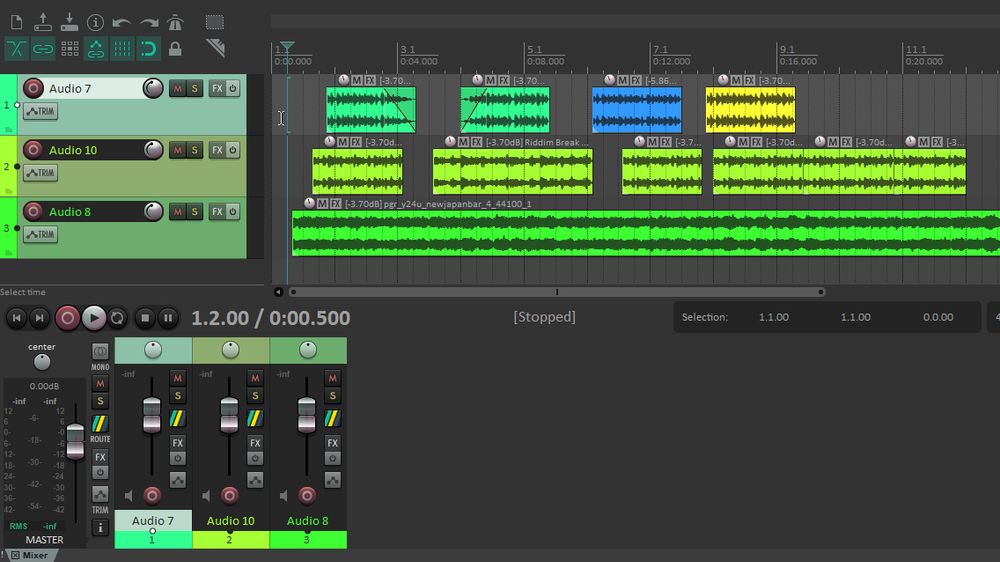Arm Audio 8 mixer strip record button
The image size is (1000, 562).
coord(307,495)
